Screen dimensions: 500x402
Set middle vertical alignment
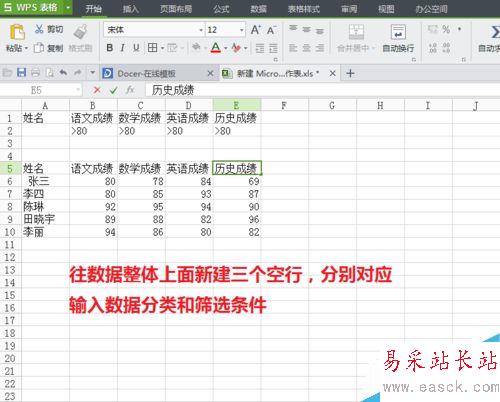point(306,30)
